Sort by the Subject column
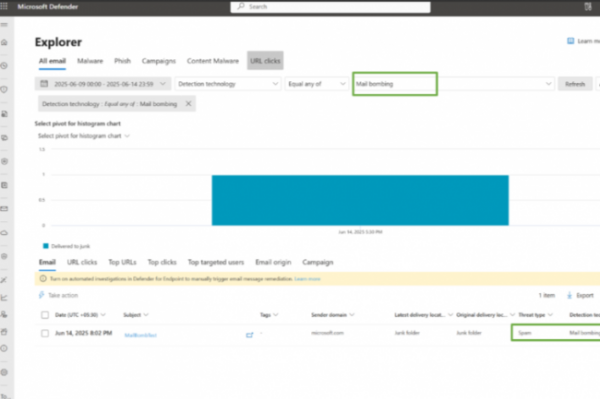600x399 pixels. [135, 315]
